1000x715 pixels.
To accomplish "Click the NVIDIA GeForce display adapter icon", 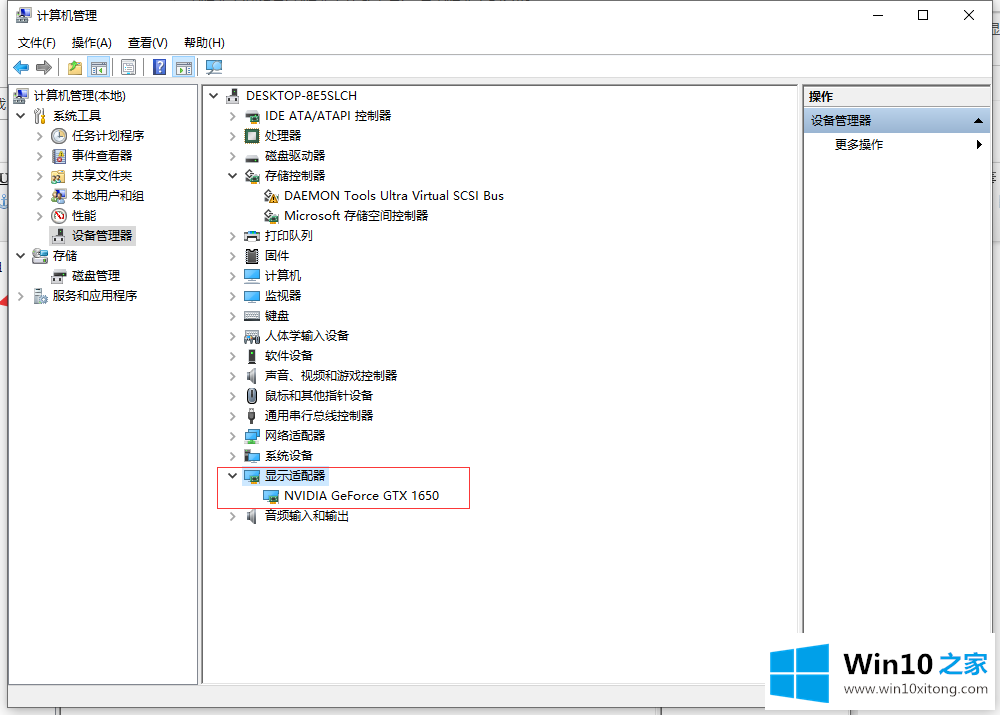I will click(x=271, y=496).
